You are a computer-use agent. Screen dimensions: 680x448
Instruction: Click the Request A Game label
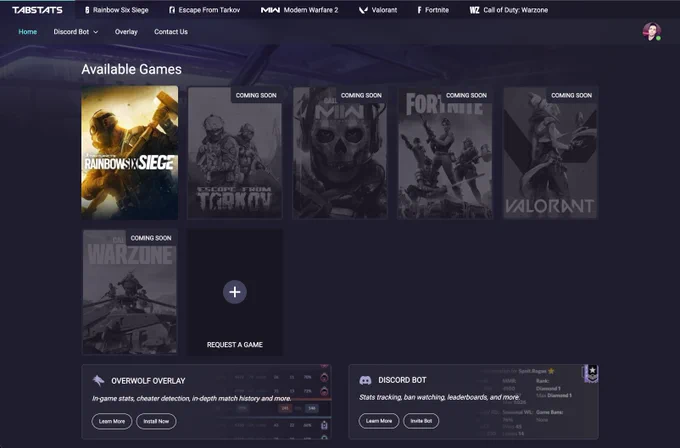point(235,345)
